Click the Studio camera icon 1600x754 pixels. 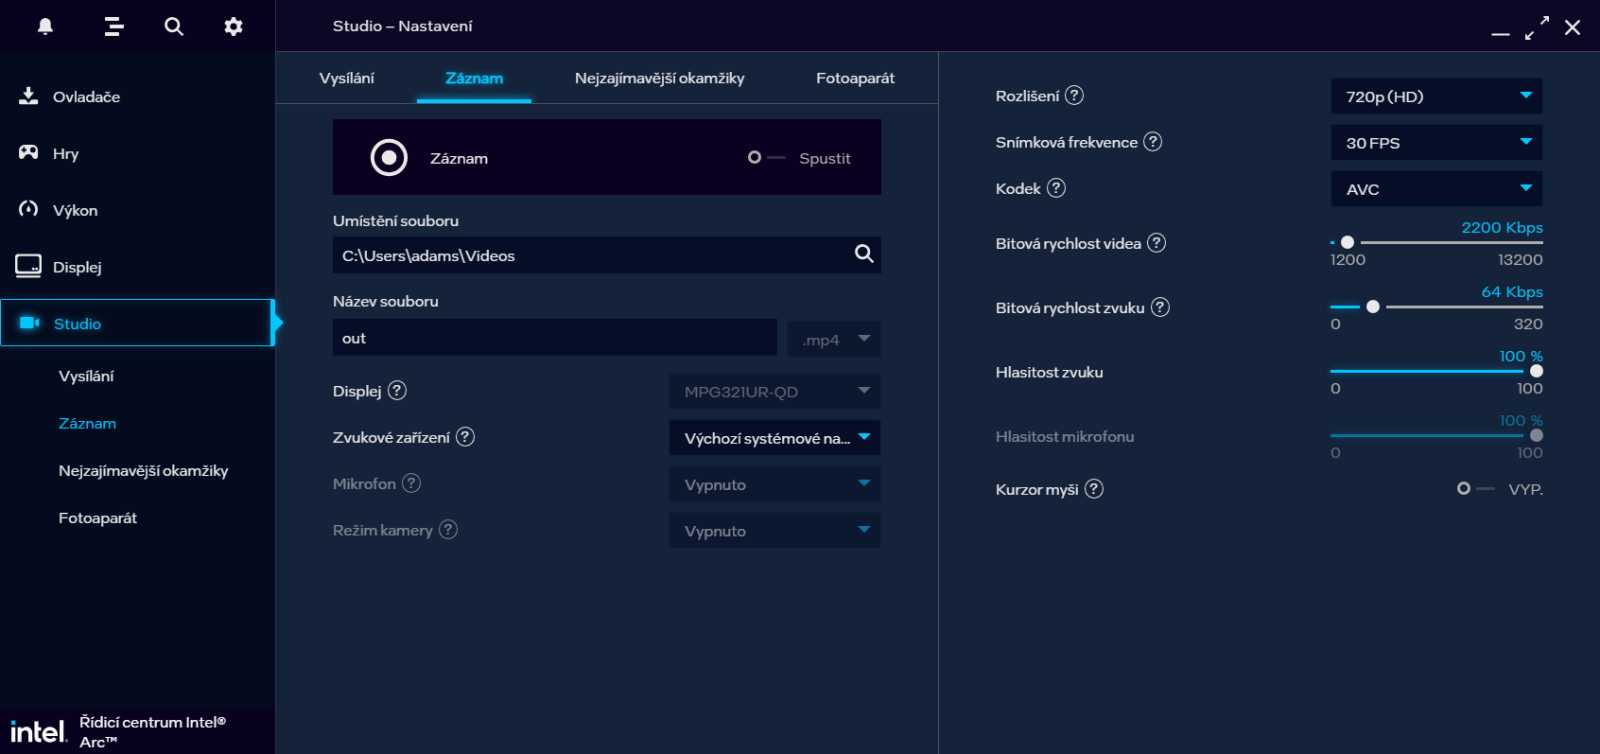point(30,323)
